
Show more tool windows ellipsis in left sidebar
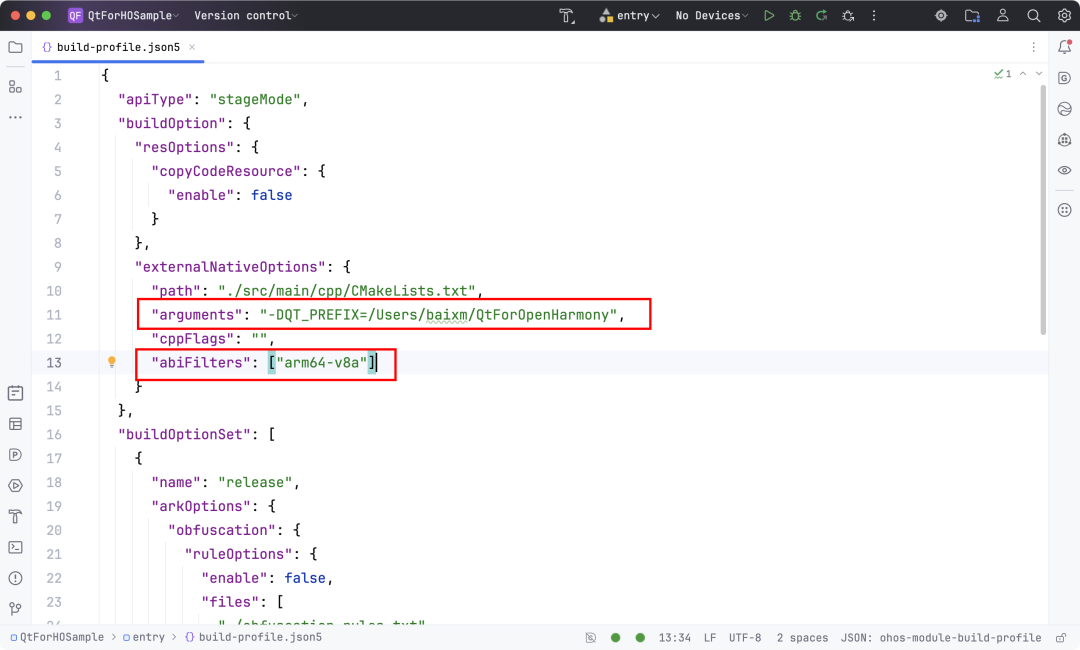point(15,118)
